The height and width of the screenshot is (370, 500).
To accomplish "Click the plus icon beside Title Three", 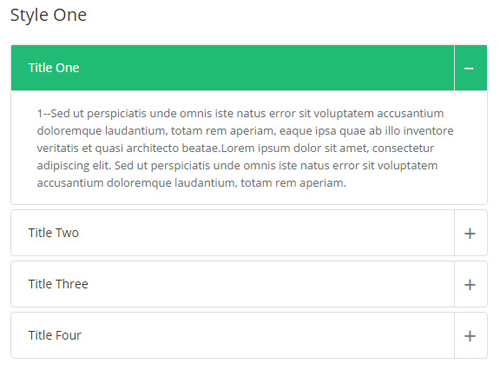I will pyautogui.click(x=470, y=285).
